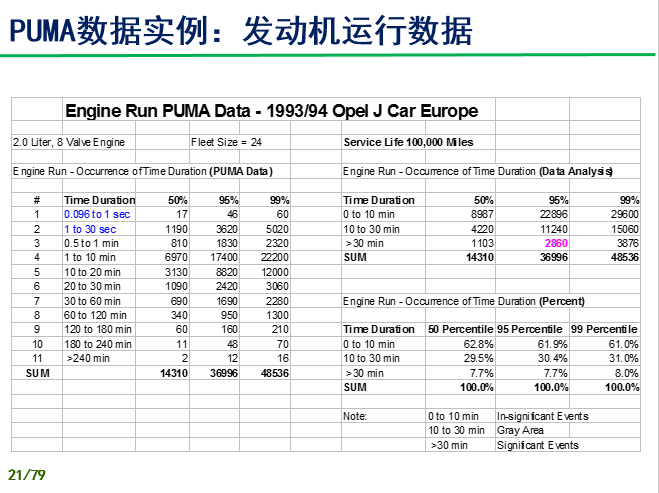
Task: Click the '2.0 Liter, 8 Valve Engine' cell
Action: tap(69, 142)
